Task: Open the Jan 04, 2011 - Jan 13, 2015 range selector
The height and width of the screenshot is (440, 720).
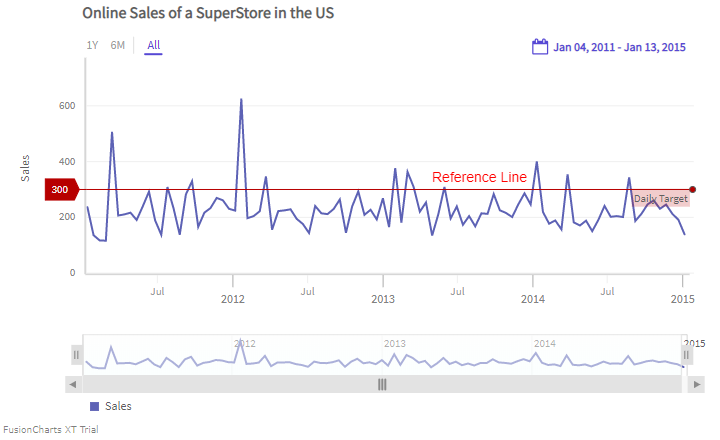Action: click(619, 47)
